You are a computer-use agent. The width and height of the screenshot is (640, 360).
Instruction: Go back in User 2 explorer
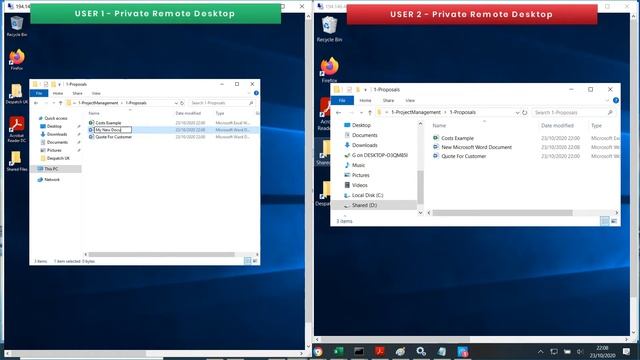tap(338, 112)
